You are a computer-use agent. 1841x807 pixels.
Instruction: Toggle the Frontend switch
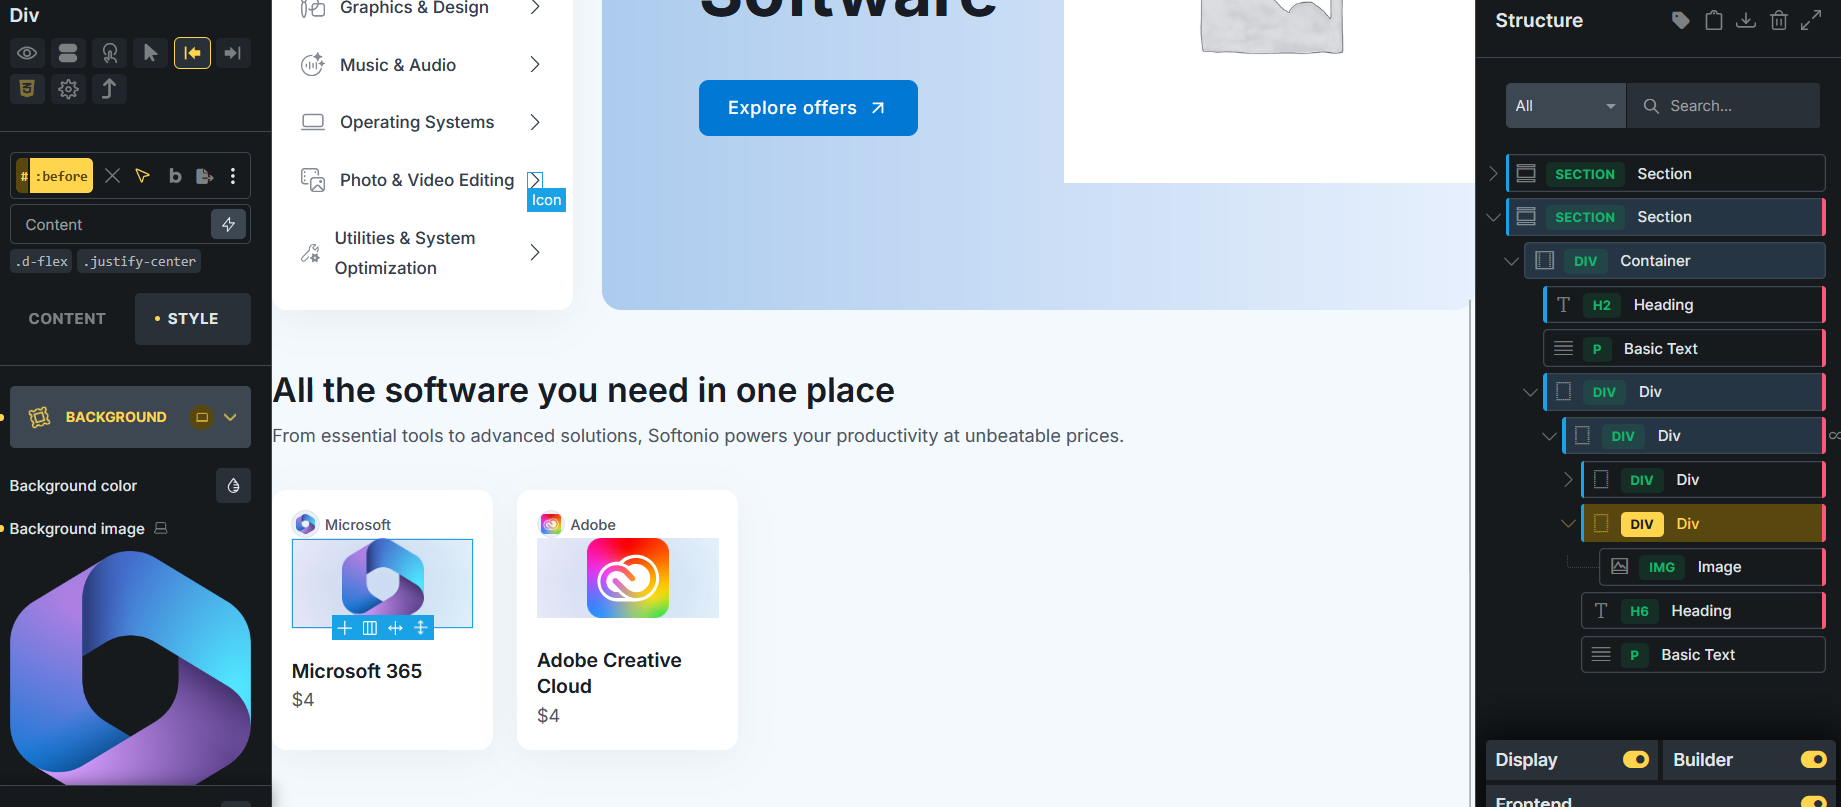point(1814,802)
